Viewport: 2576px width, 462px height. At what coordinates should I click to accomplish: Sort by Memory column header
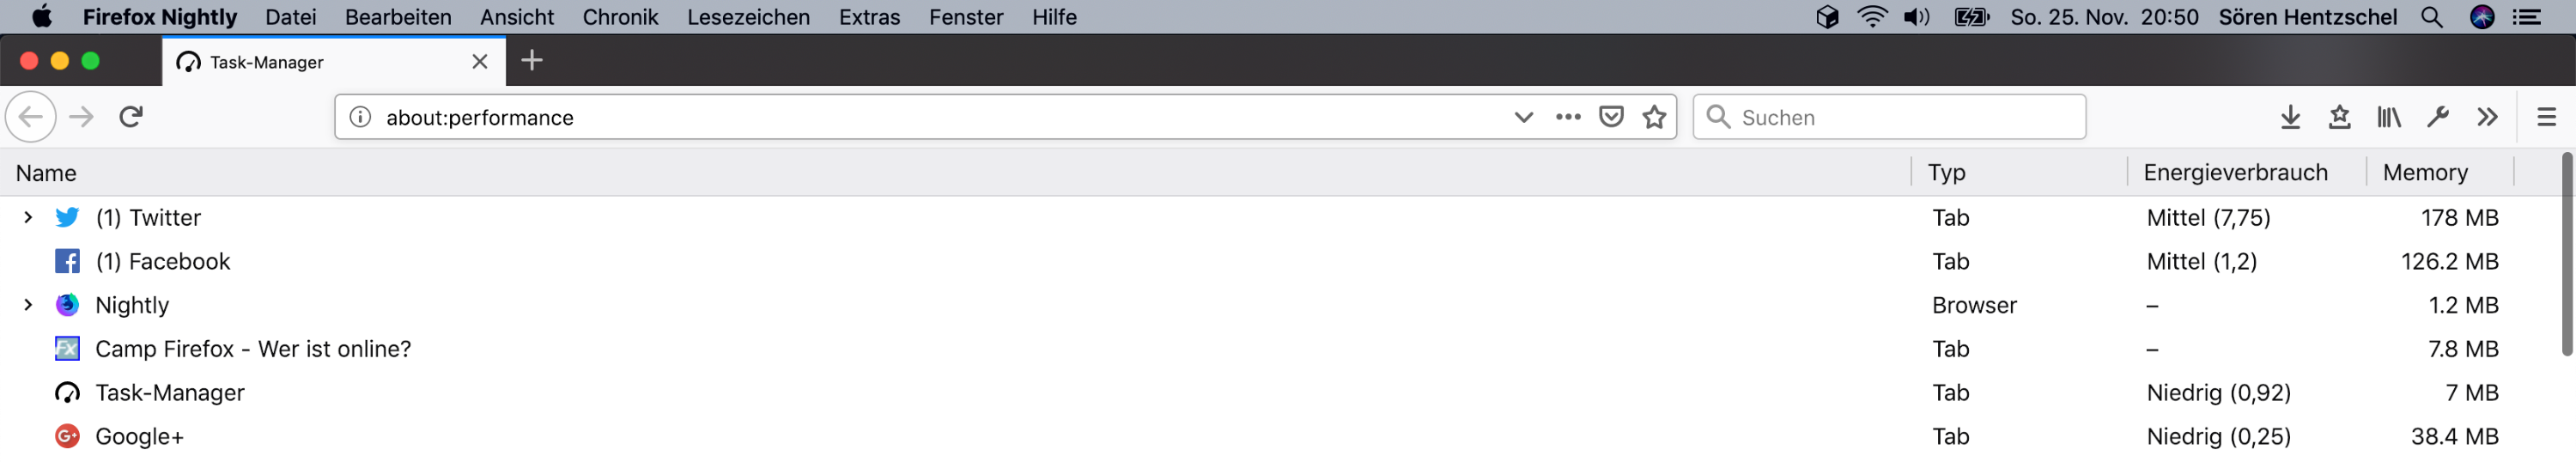[2425, 173]
